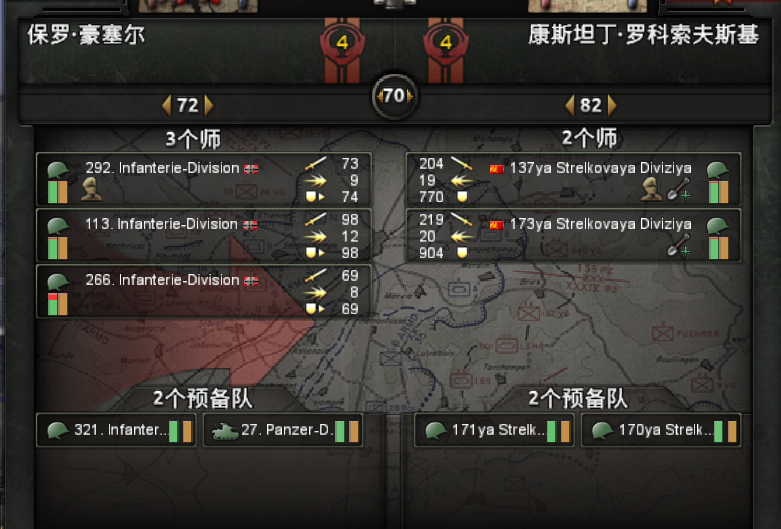Click the 266. Infanterie-Division attack sword icon
Image resolution: width=781 pixels, height=529 pixels.
pyautogui.click(x=315, y=275)
